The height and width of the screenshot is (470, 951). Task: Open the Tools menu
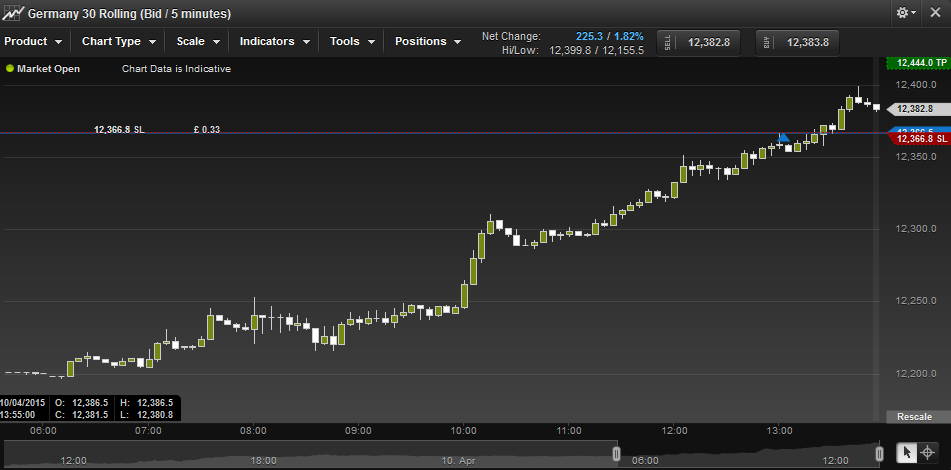[352, 42]
